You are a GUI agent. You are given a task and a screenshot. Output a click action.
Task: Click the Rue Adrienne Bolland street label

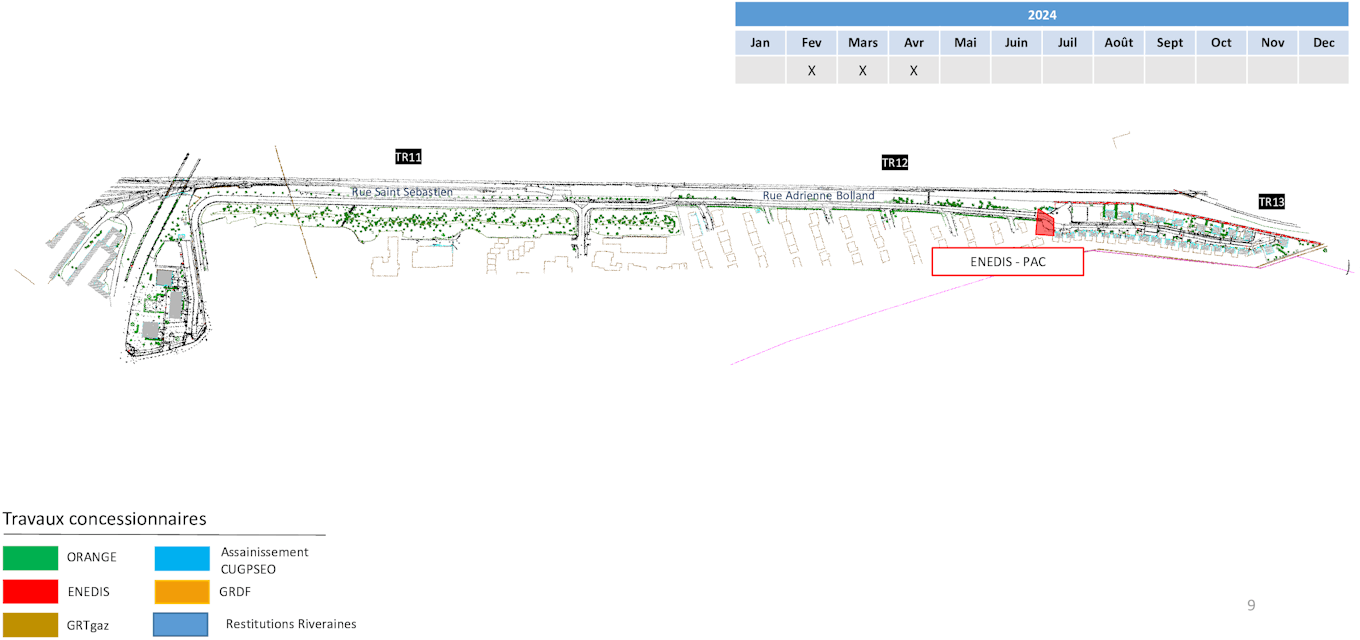pos(818,196)
